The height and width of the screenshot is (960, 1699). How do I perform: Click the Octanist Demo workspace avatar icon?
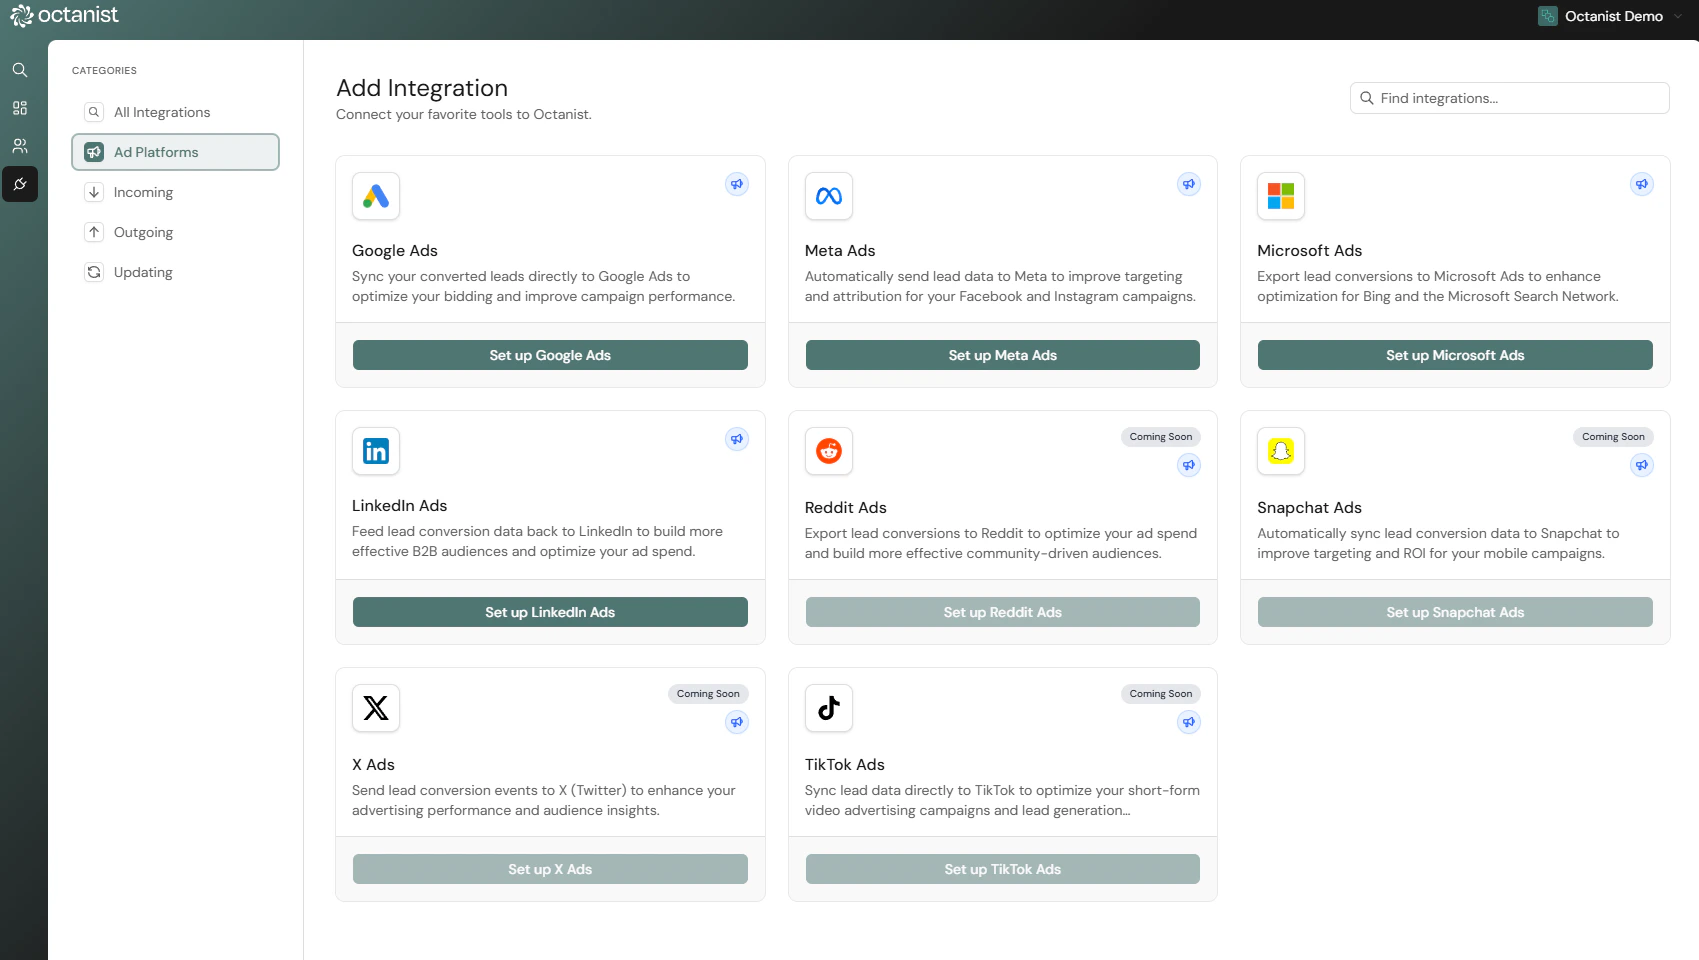(x=1548, y=16)
